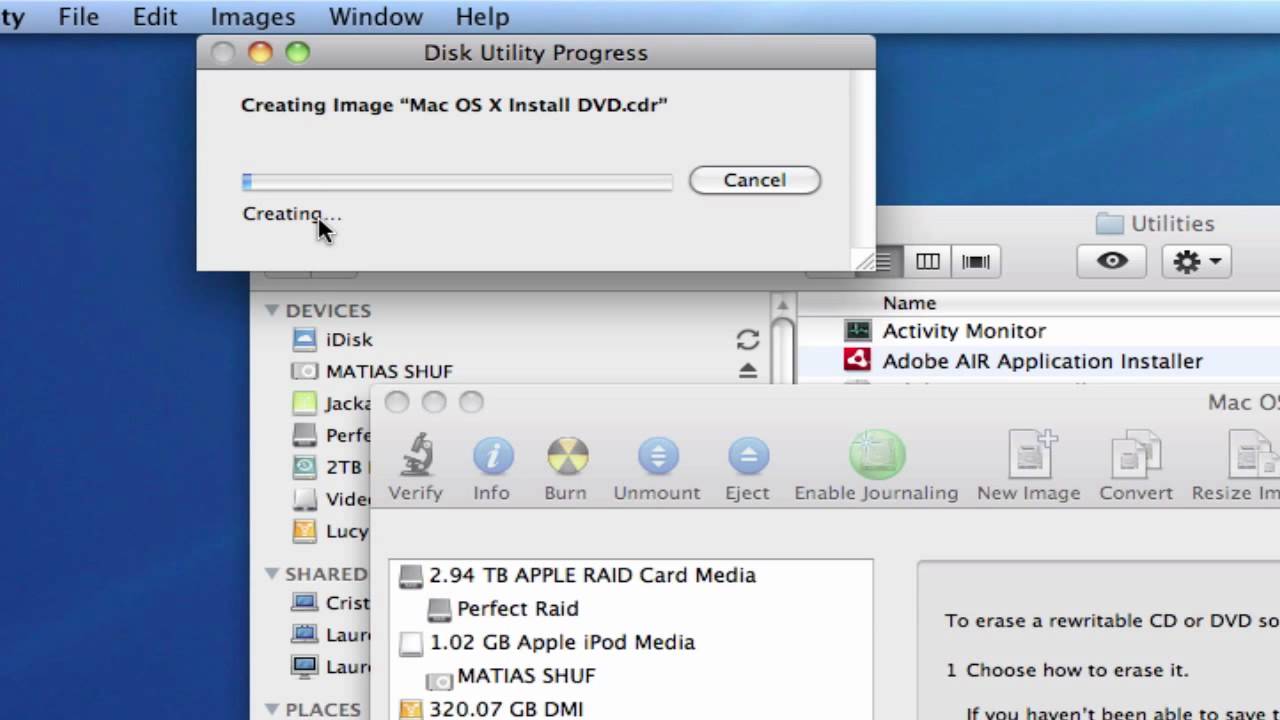Click the Convert toolbar icon
Screen dimensions: 1280x720
1135,456
